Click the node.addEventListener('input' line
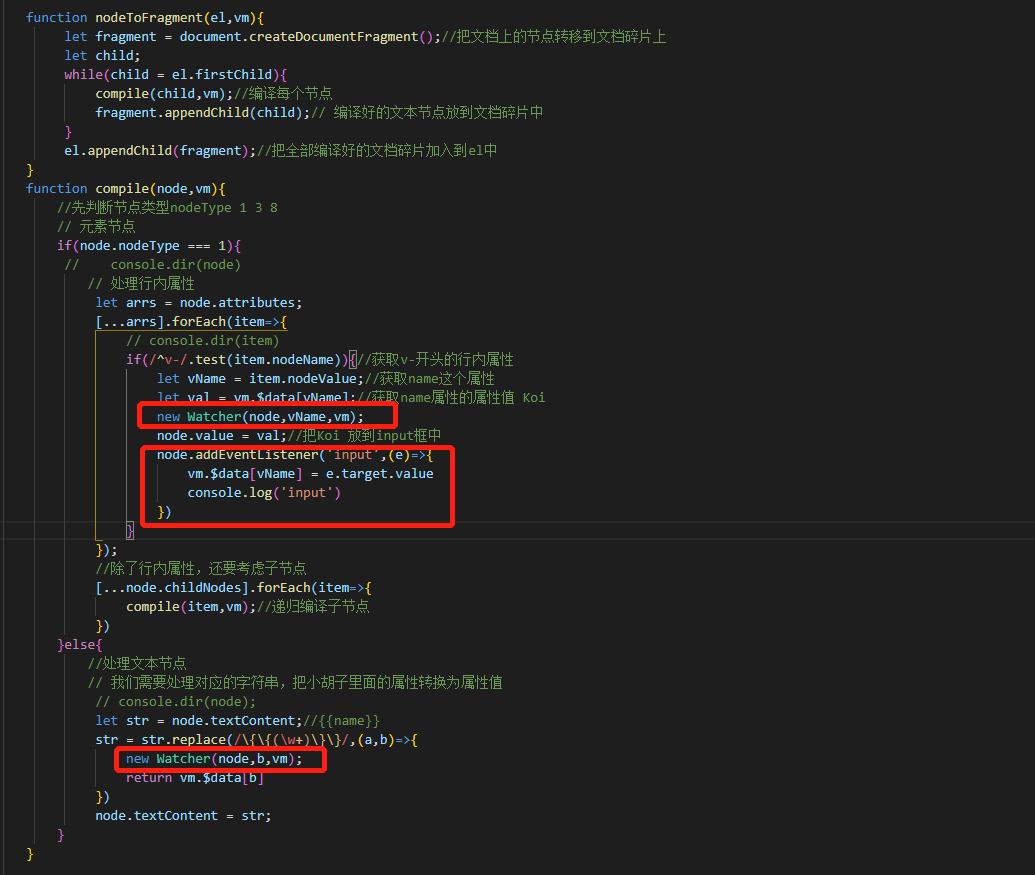This screenshot has height=875, width=1035. [294, 455]
